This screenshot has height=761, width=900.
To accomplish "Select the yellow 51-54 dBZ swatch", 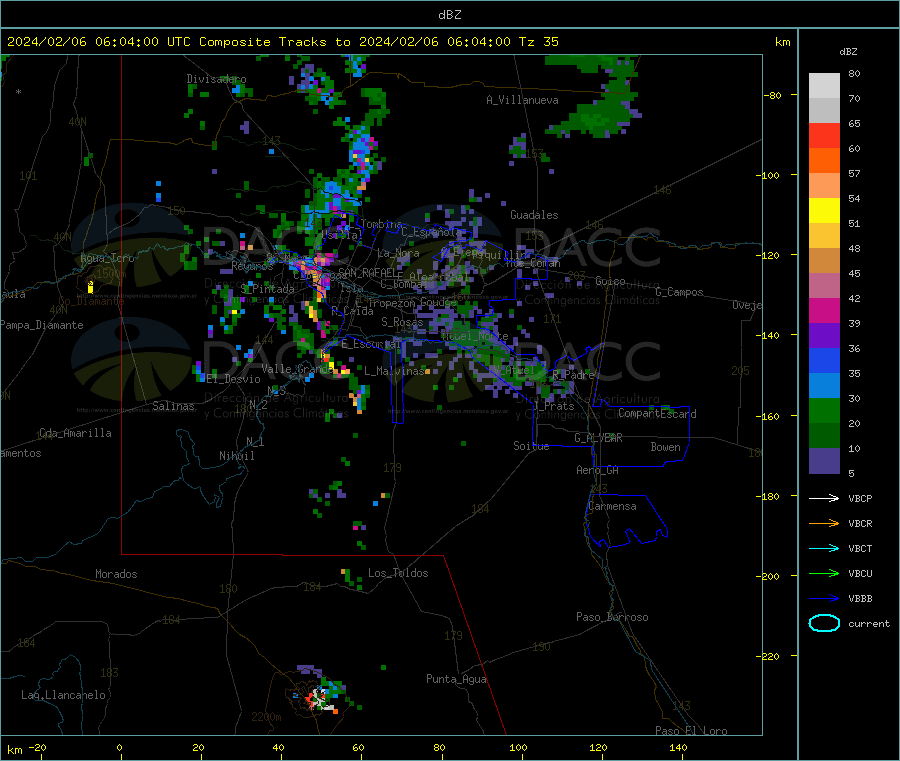I will tap(824, 211).
